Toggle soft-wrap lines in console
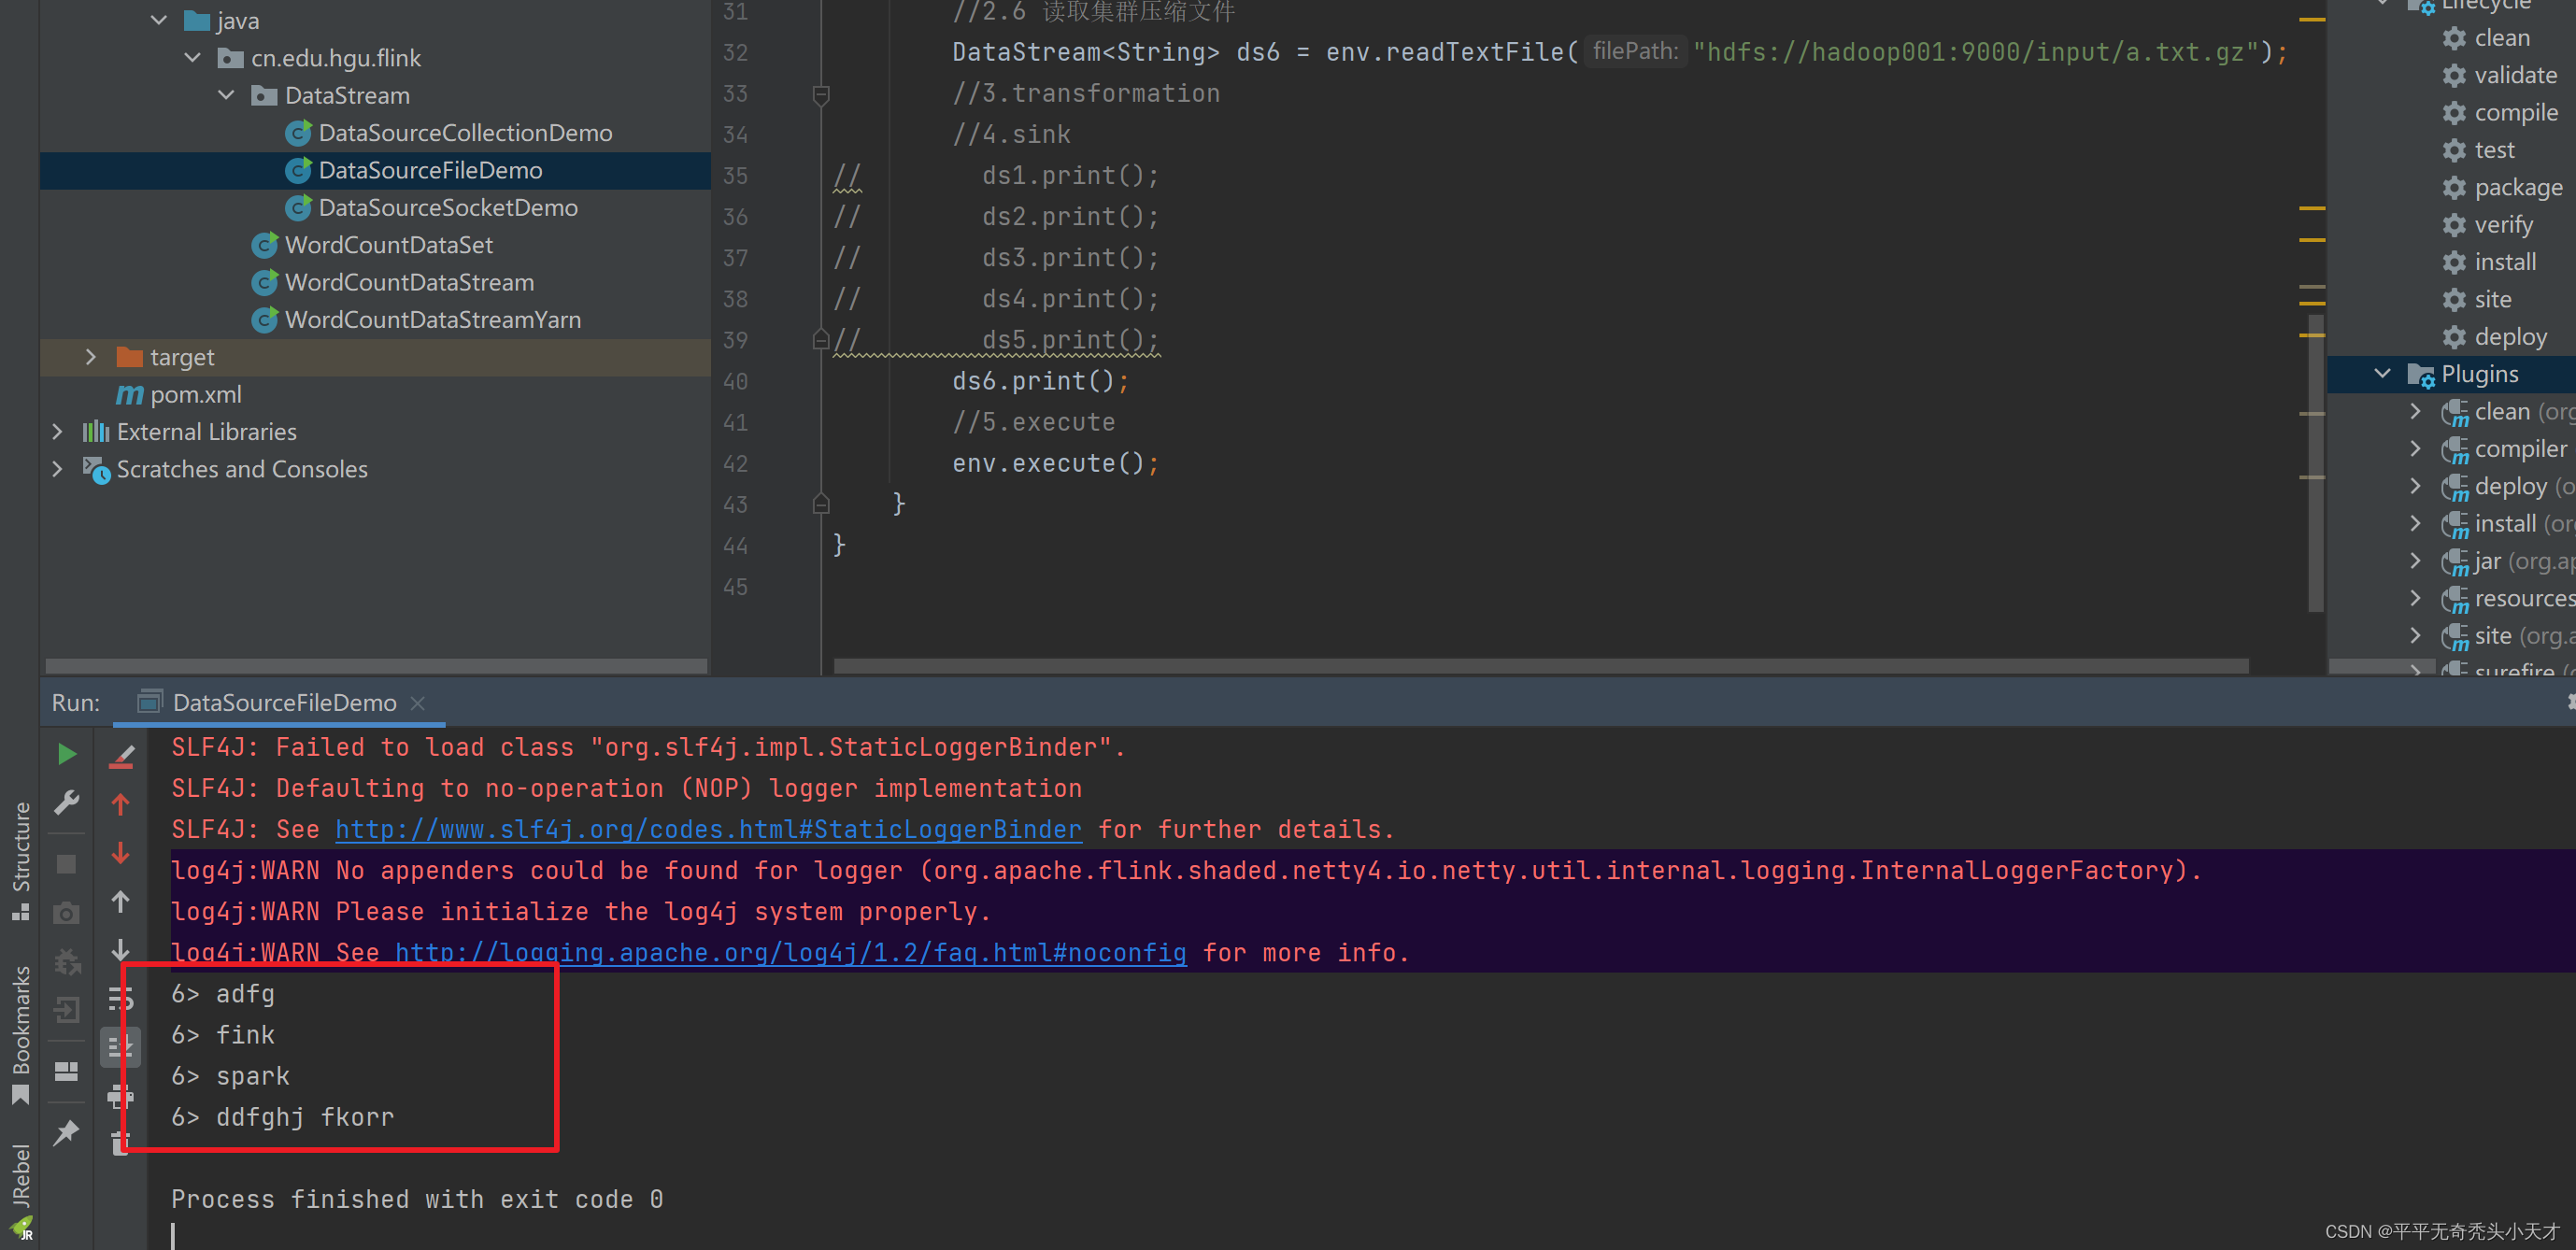 pos(121,997)
